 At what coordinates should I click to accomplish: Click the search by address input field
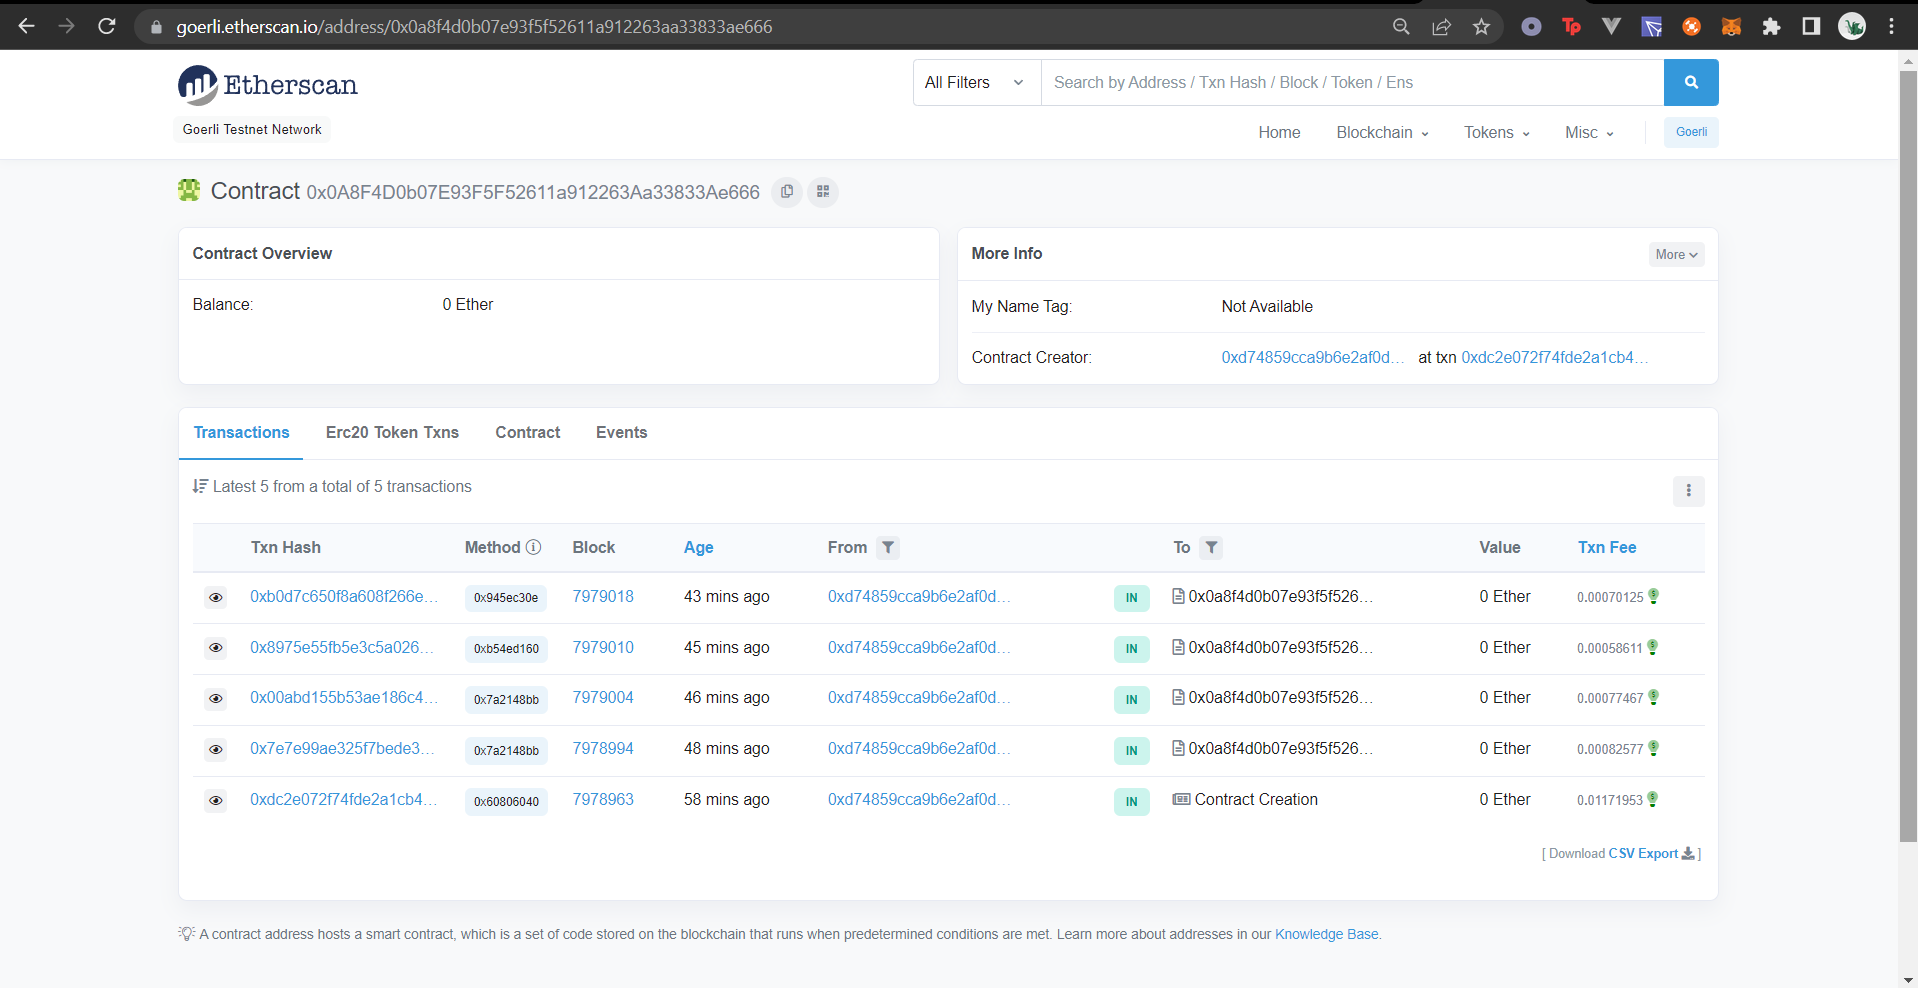pos(1352,82)
